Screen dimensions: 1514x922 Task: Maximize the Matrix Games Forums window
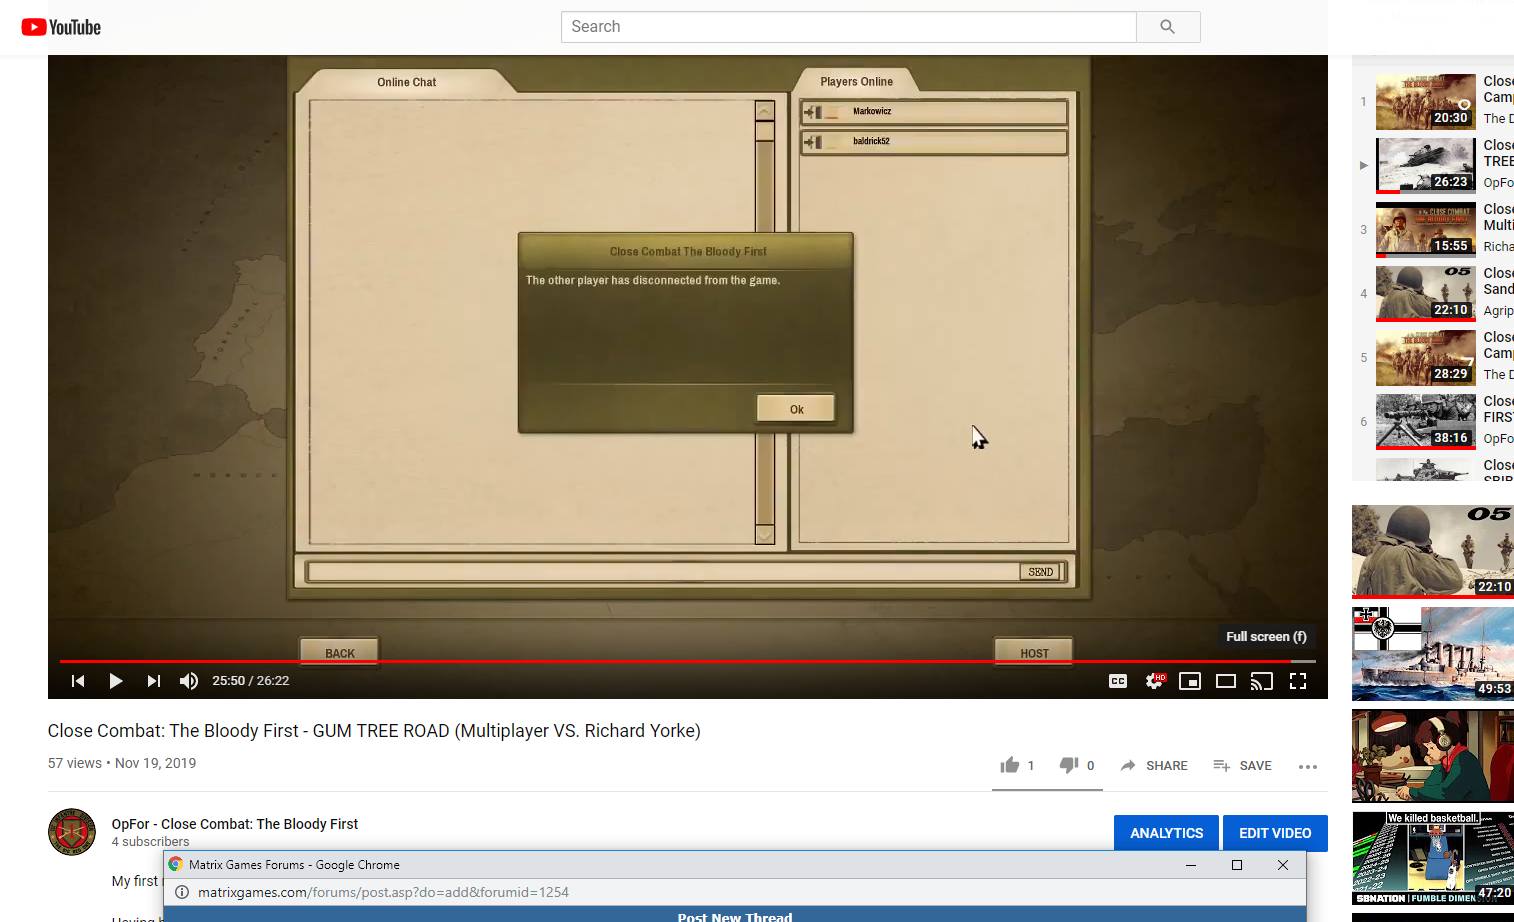tap(1237, 865)
